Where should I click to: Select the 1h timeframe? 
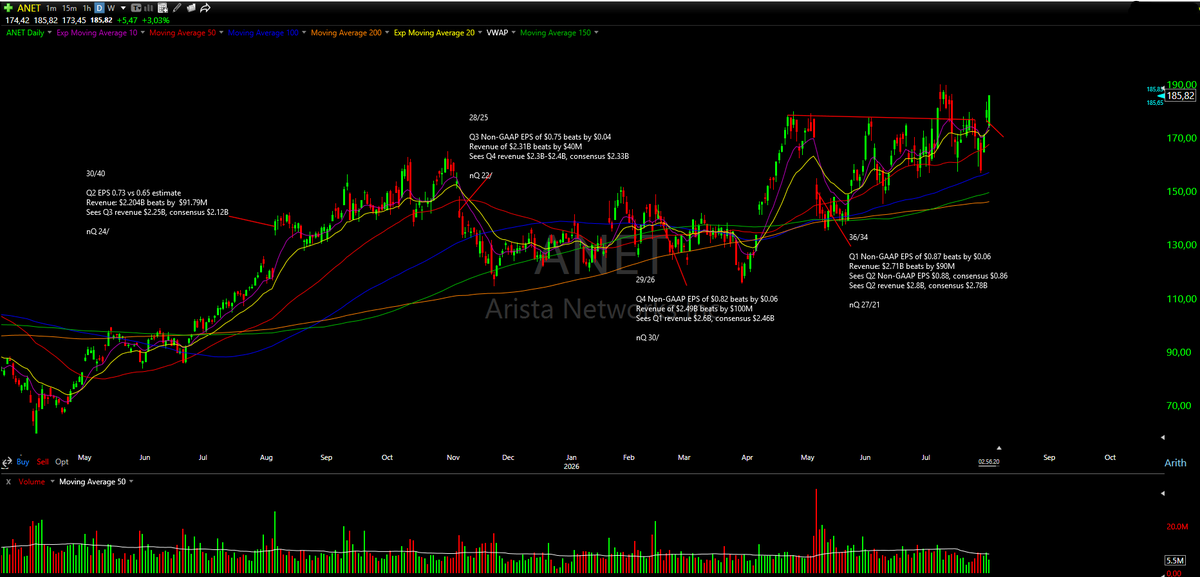[x=87, y=8]
